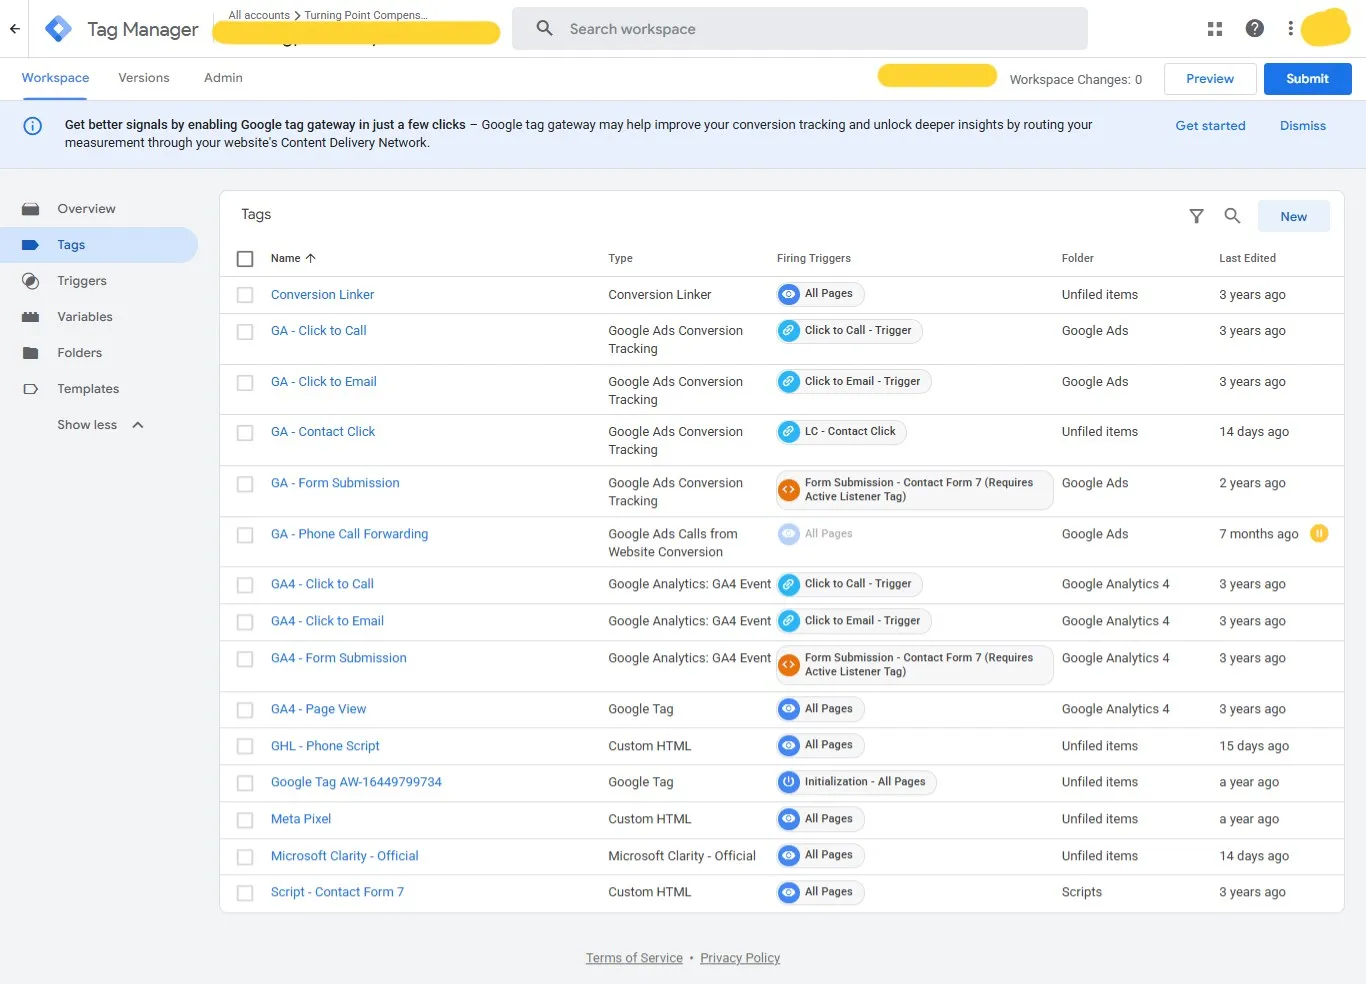Screen dimensions: 1366x984
Task: Open the Terms of Service link
Action: (634, 958)
